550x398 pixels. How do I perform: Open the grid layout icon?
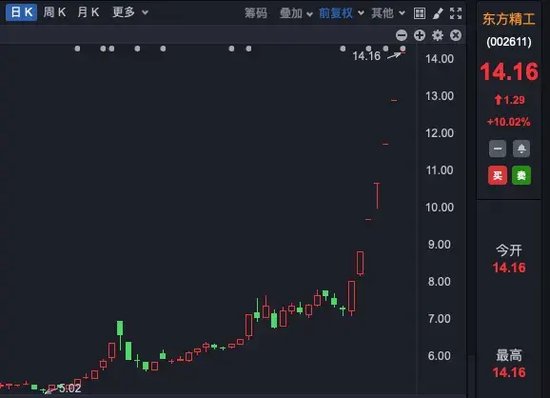[x=420, y=13]
